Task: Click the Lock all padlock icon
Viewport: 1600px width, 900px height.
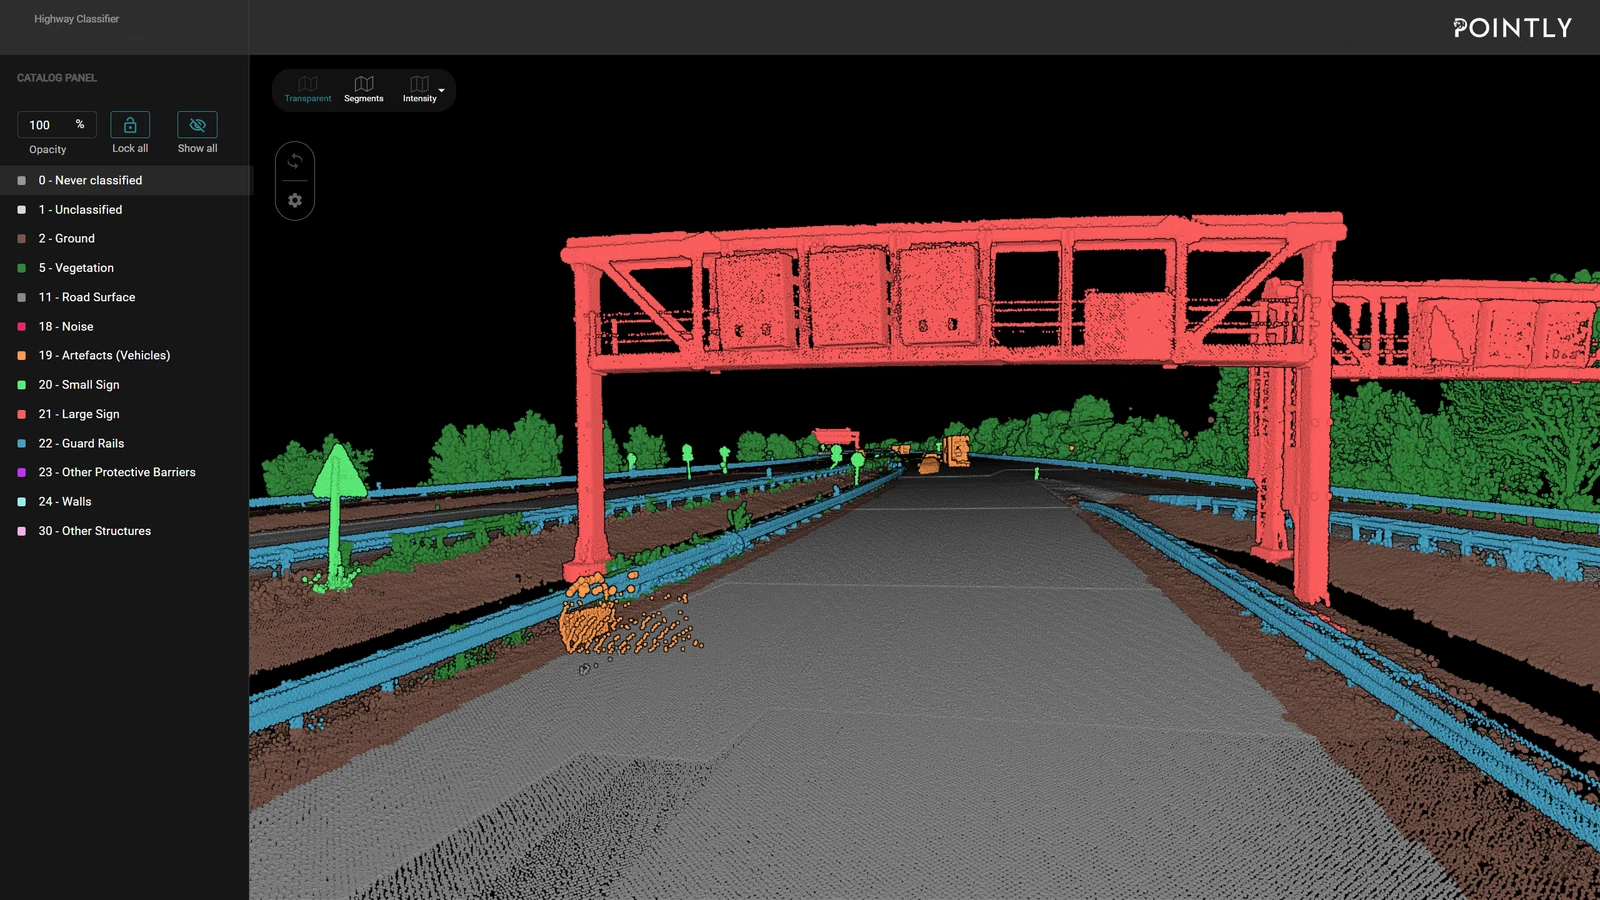Action: click(130, 125)
